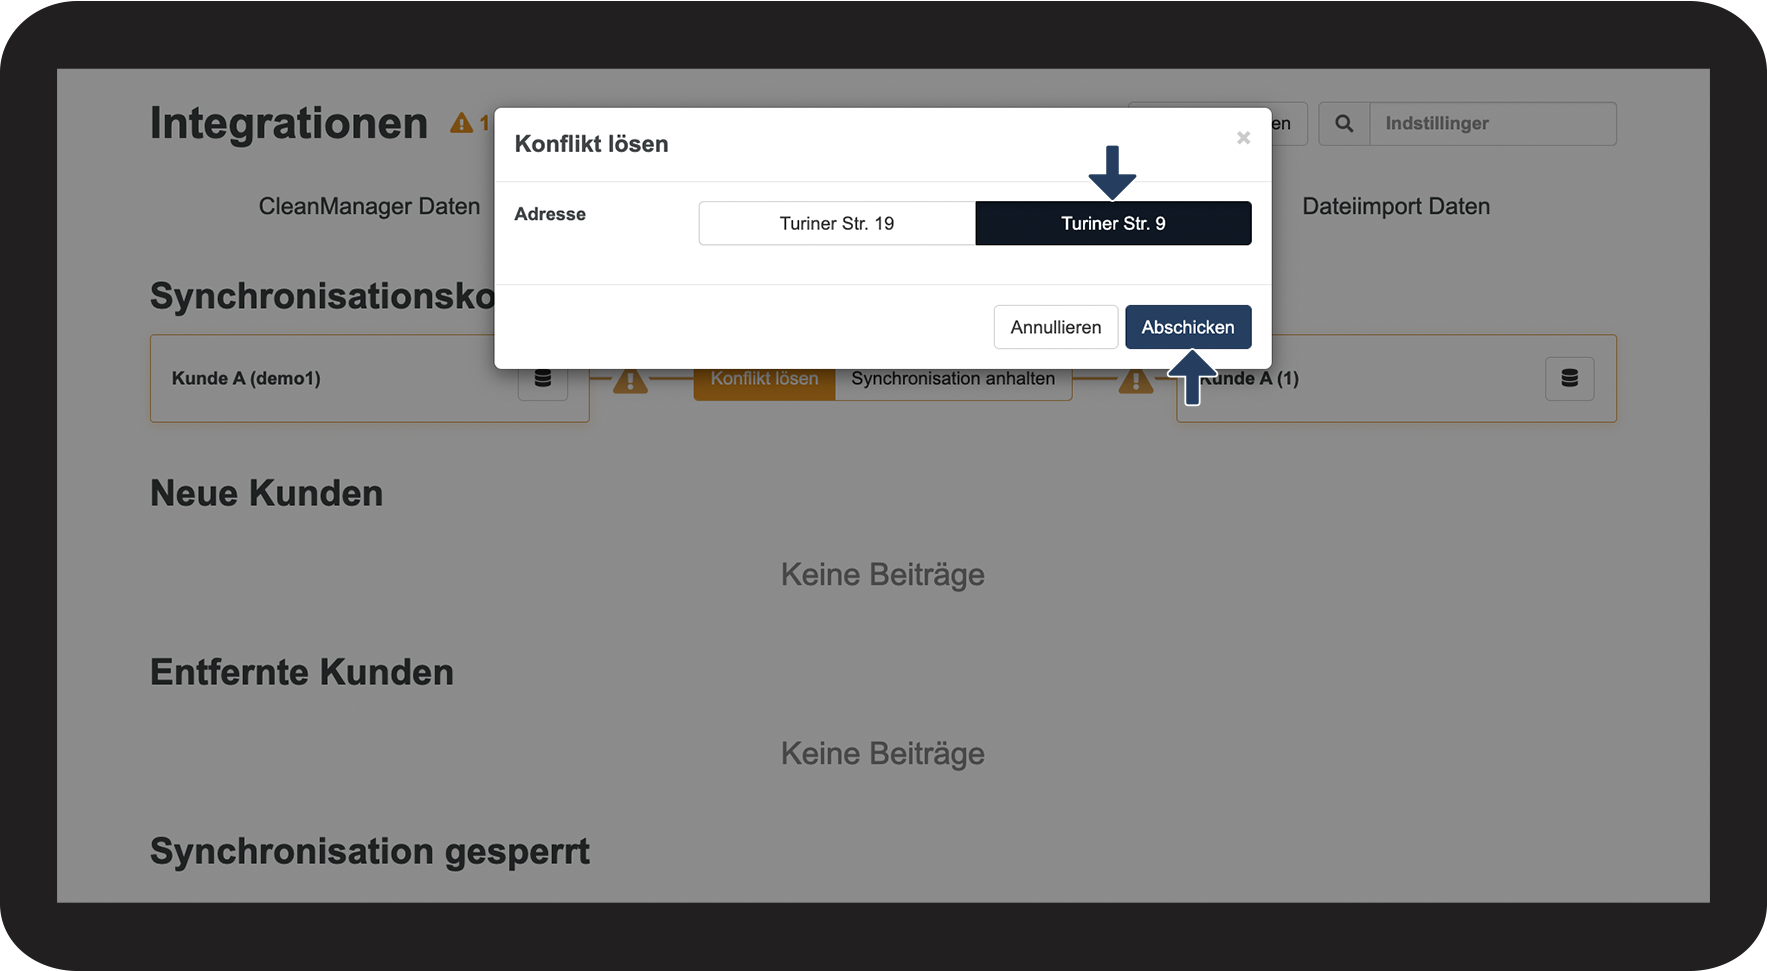
Task: Open database icon for Kunde A (demo1)
Action: pyautogui.click(x=543, y=380)
